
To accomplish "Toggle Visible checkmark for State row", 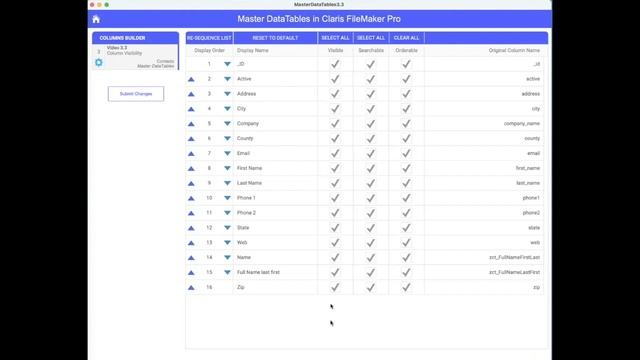I will (335, 228).
